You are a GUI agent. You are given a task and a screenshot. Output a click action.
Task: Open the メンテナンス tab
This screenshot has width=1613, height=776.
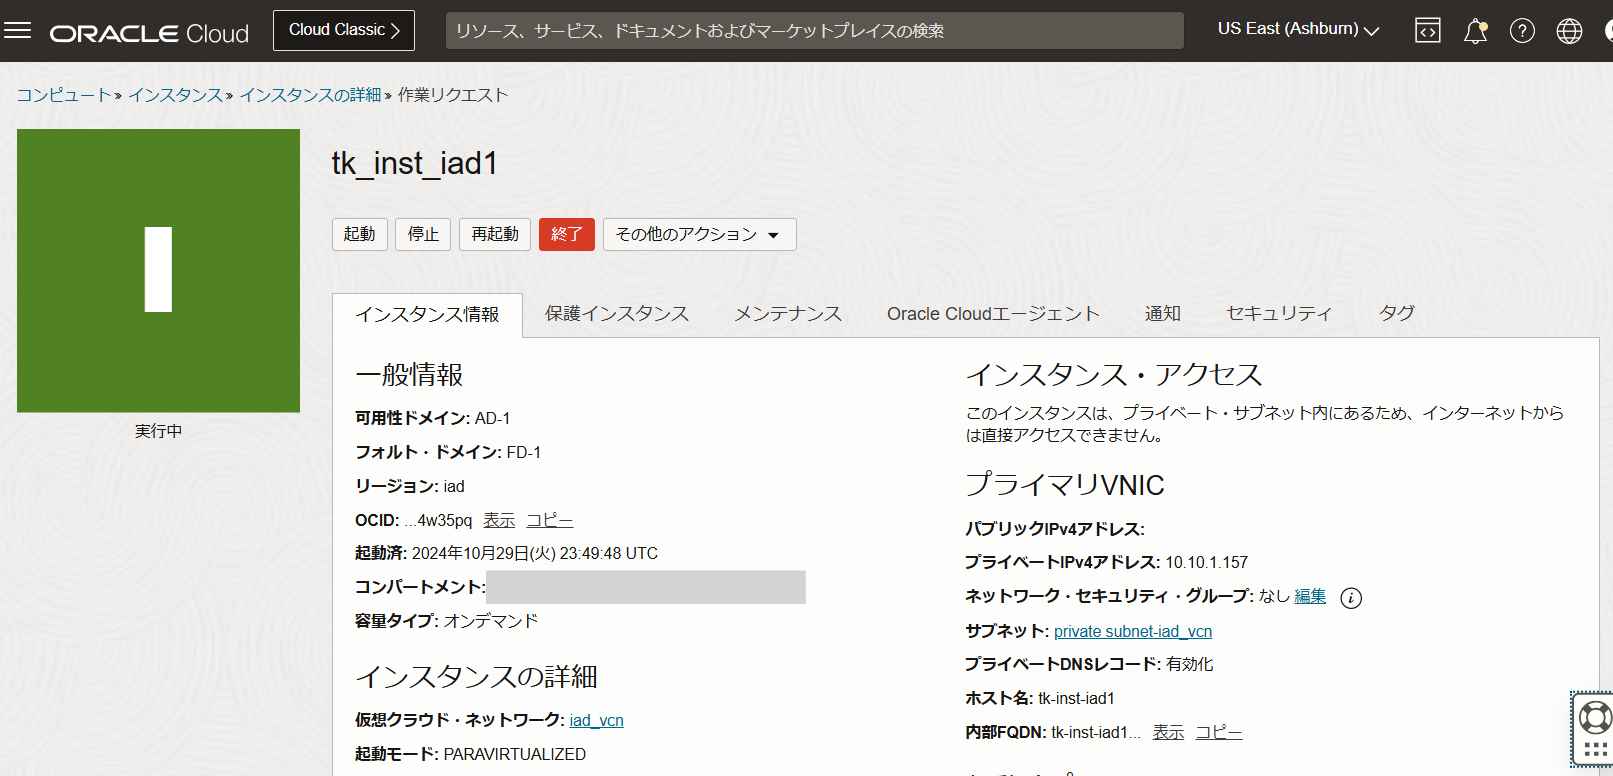788,314
